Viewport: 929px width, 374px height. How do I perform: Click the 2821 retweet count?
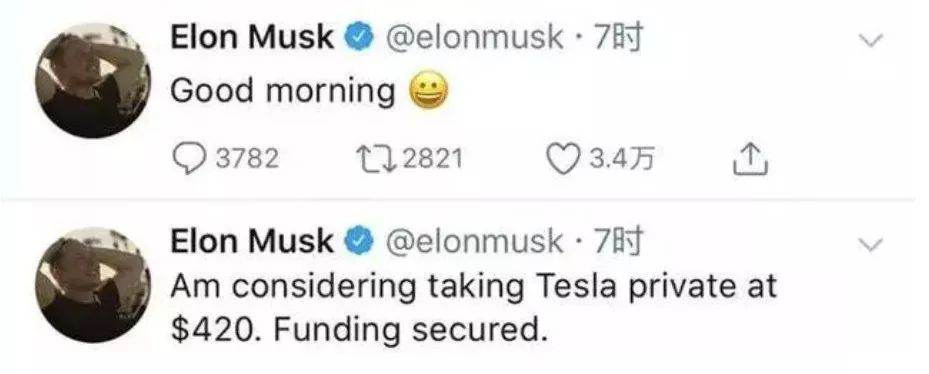pos(432,159)
